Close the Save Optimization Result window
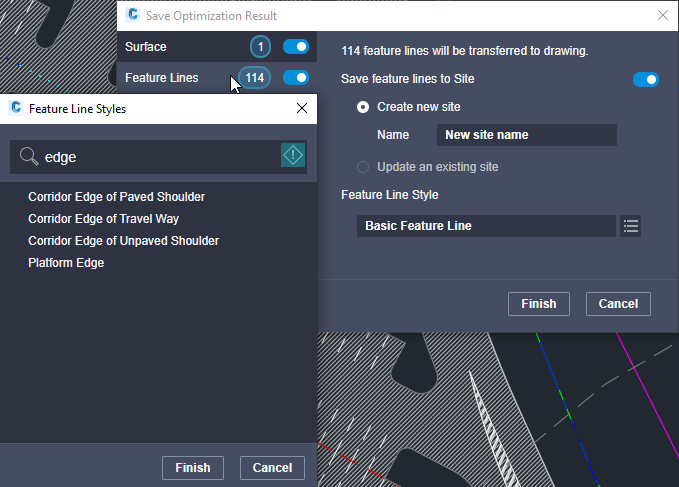Image resolution: width=679 pixels, height=487 pixels. click(663, 16)
